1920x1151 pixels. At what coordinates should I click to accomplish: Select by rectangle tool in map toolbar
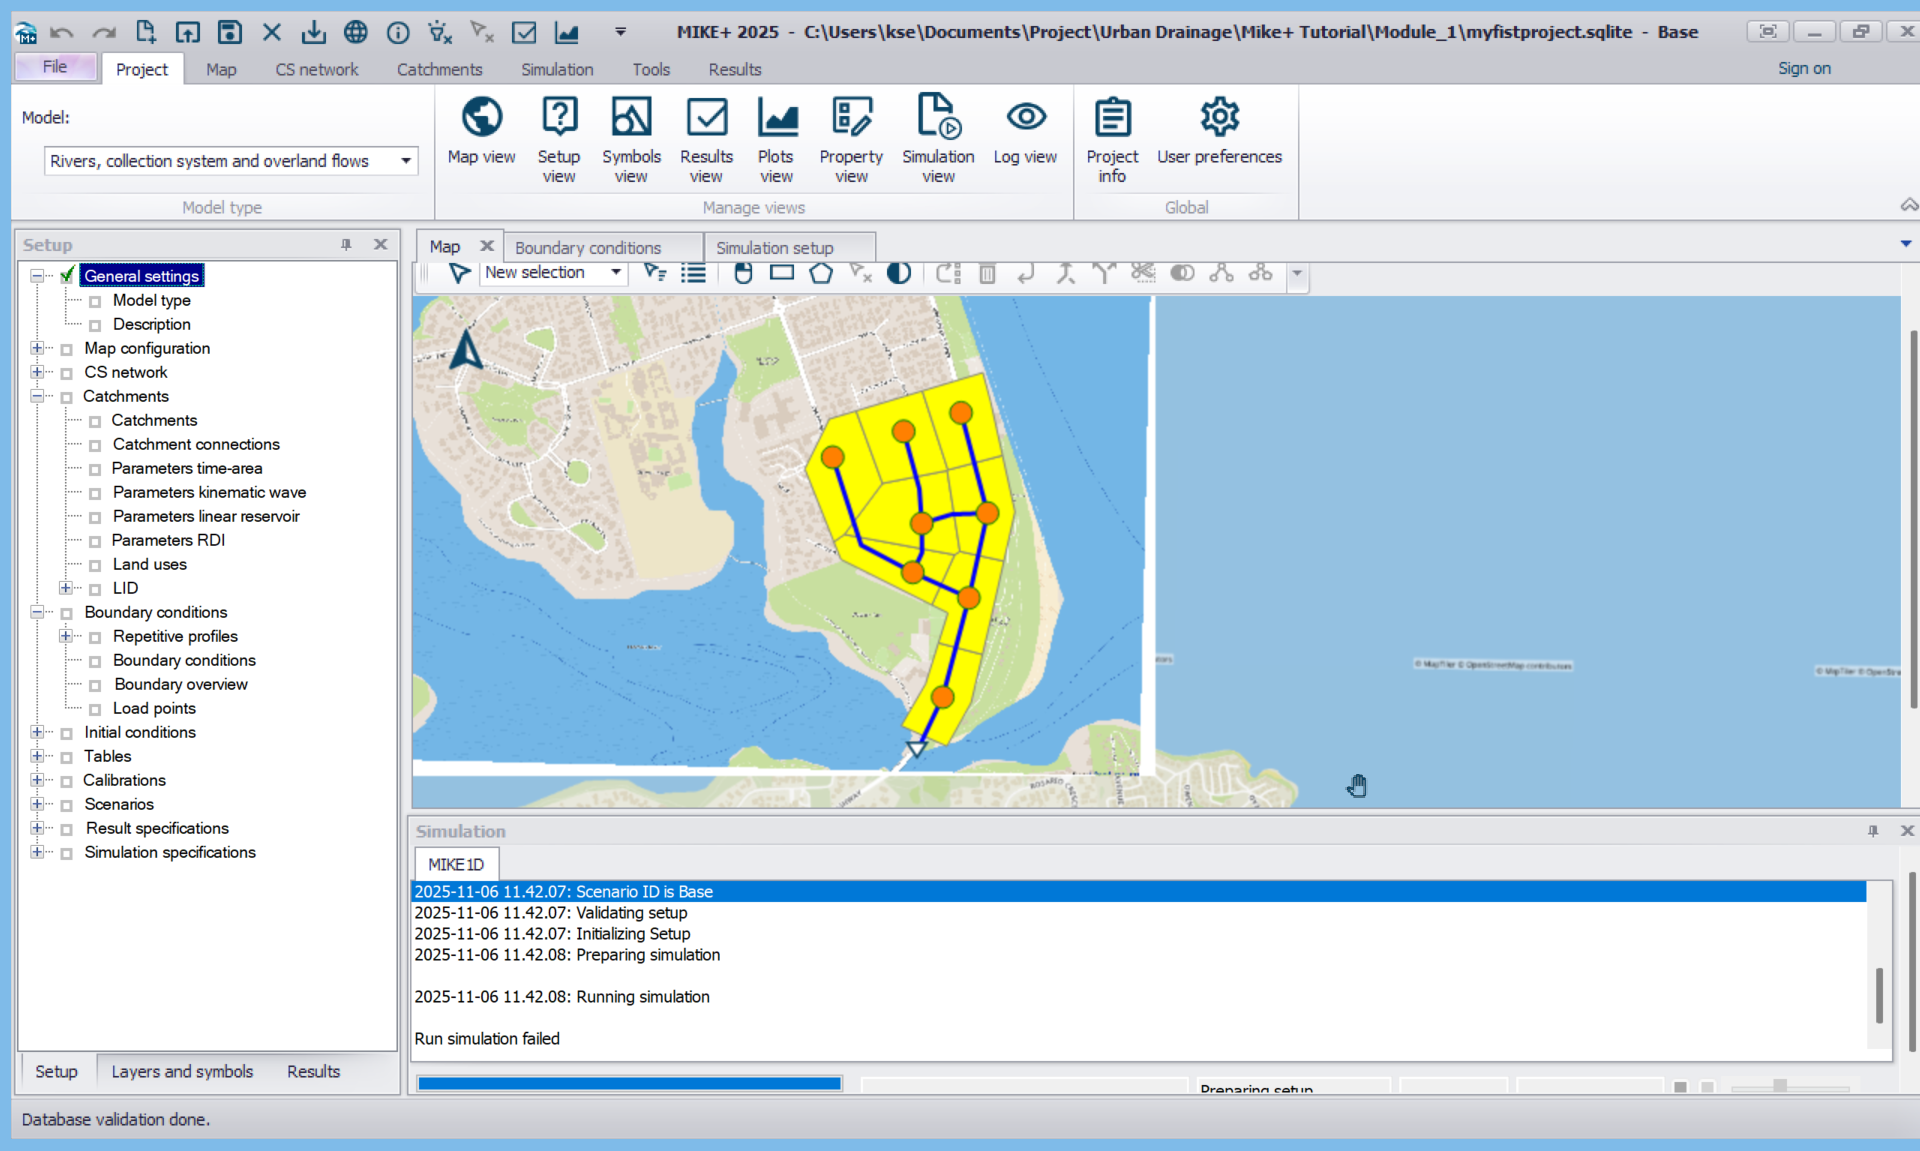(782, 273)
